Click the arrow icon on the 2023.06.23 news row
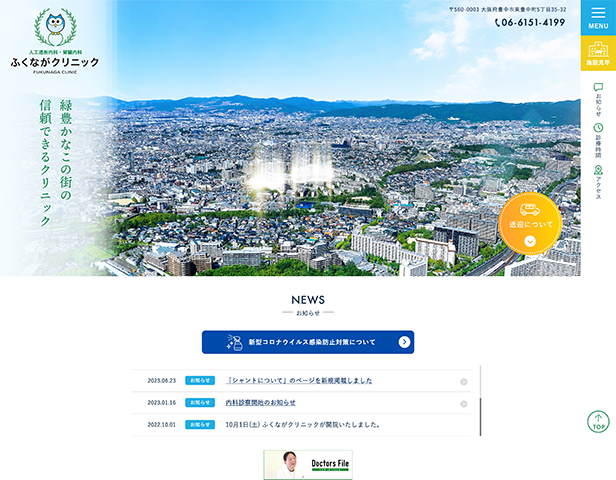Viewport: 616px width, 480px height. [x=464, y=382]
